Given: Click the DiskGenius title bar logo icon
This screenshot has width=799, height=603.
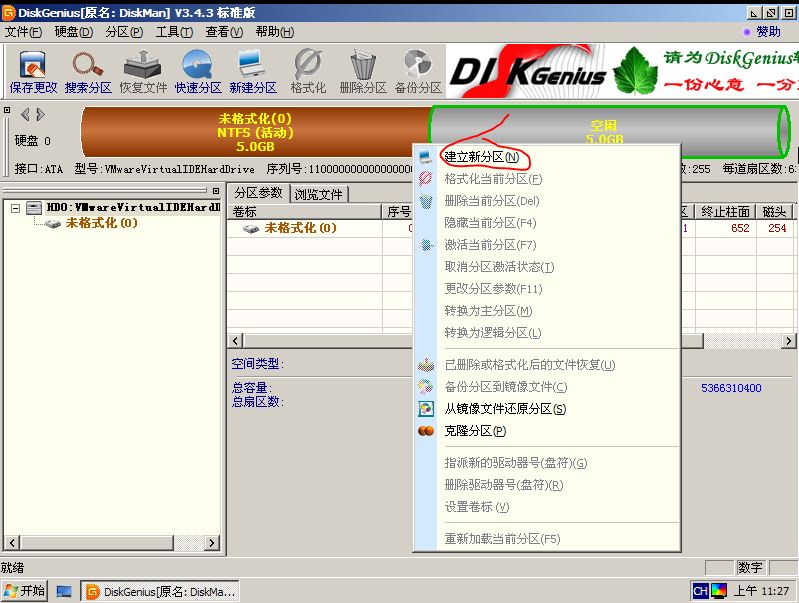Looking at the screenshot, I should click(x=9, y=12).
